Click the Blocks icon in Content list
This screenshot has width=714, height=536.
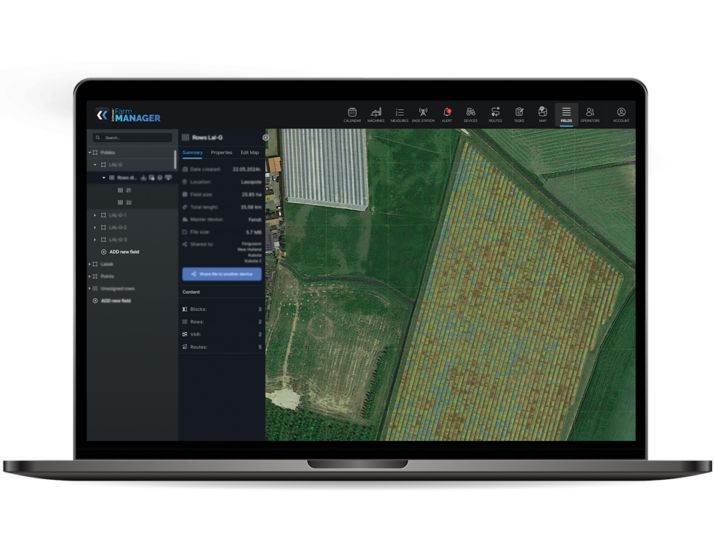[185, 309]
